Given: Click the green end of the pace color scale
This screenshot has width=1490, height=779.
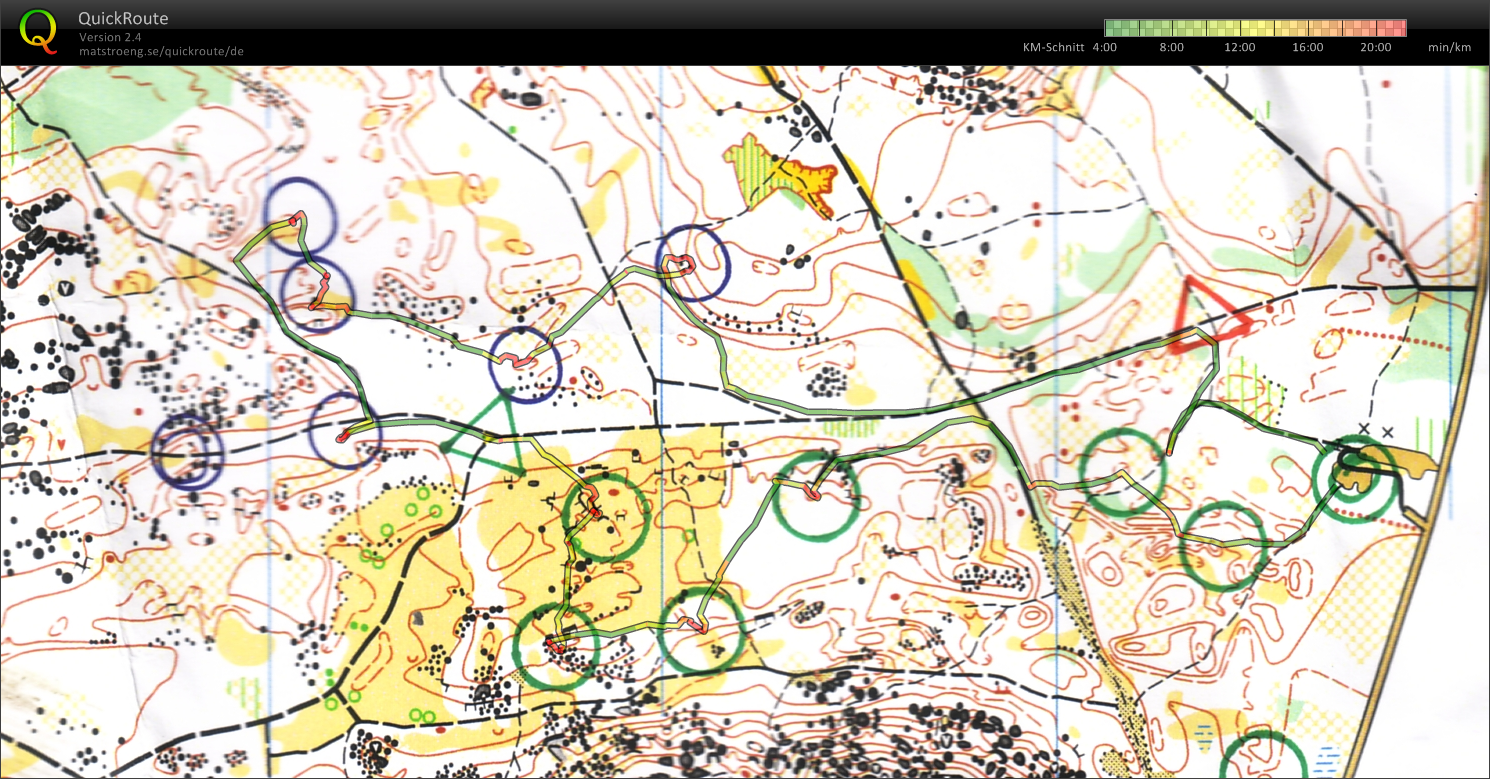Looking at the screenshot, I should (x=1112, y=27).
